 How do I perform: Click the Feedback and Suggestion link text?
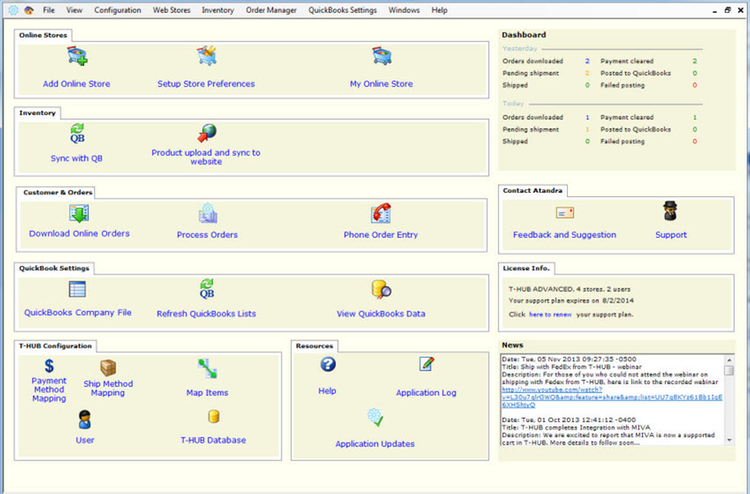[x=564, y=235]
